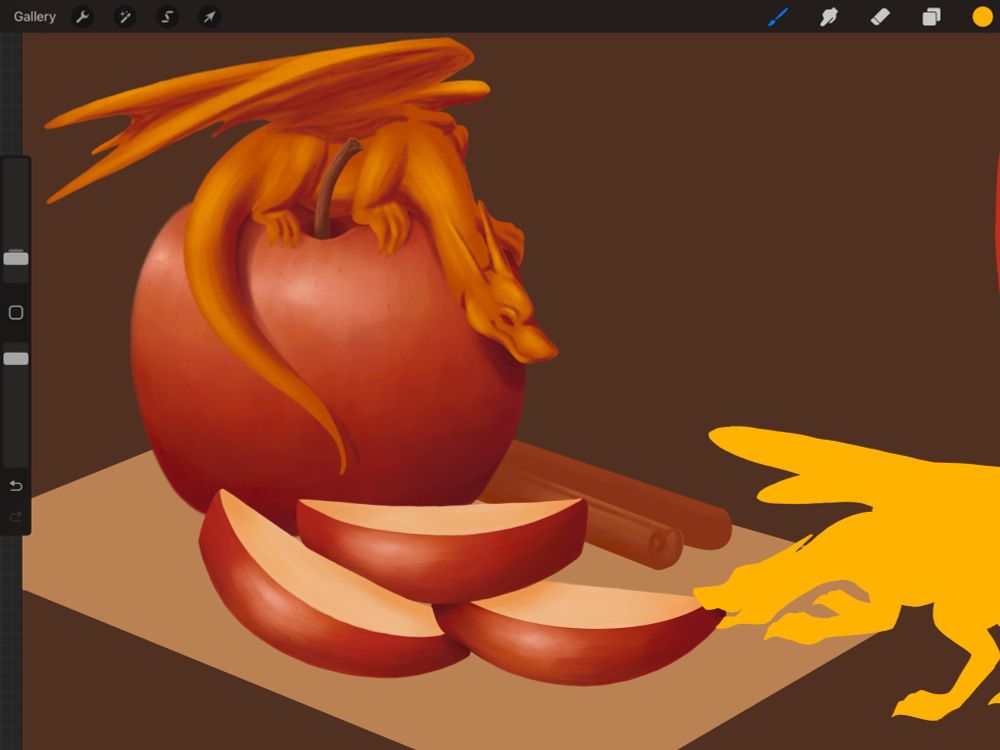1000x750 pixels.
Task: Tap the brush opacity slider handle
Action: point(14,357)
